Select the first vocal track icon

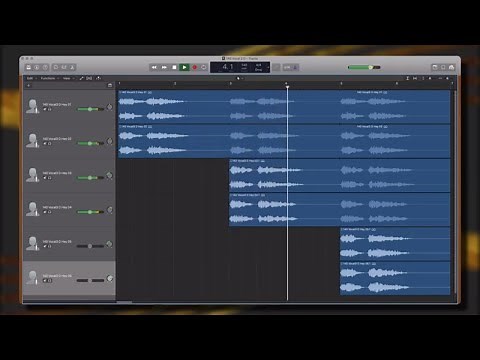point(32,106)
